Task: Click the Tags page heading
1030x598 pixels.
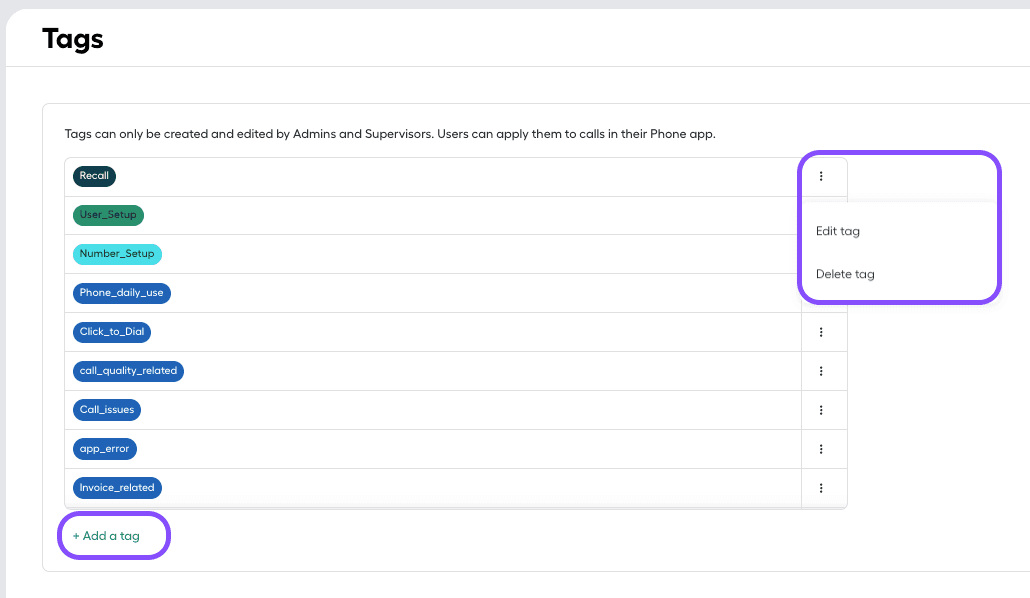Action: click(71, 39)
